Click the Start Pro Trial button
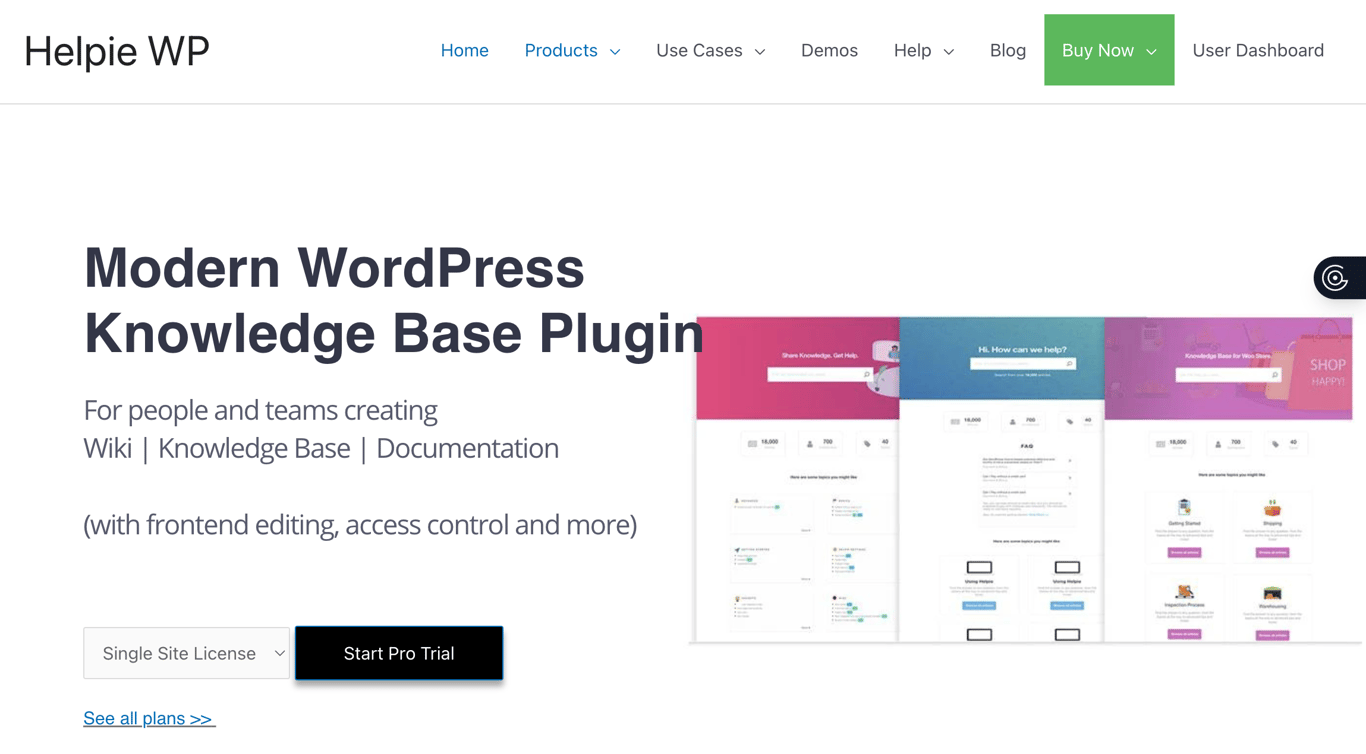This screenshot has height=754, width=1366. coord(399,653)
